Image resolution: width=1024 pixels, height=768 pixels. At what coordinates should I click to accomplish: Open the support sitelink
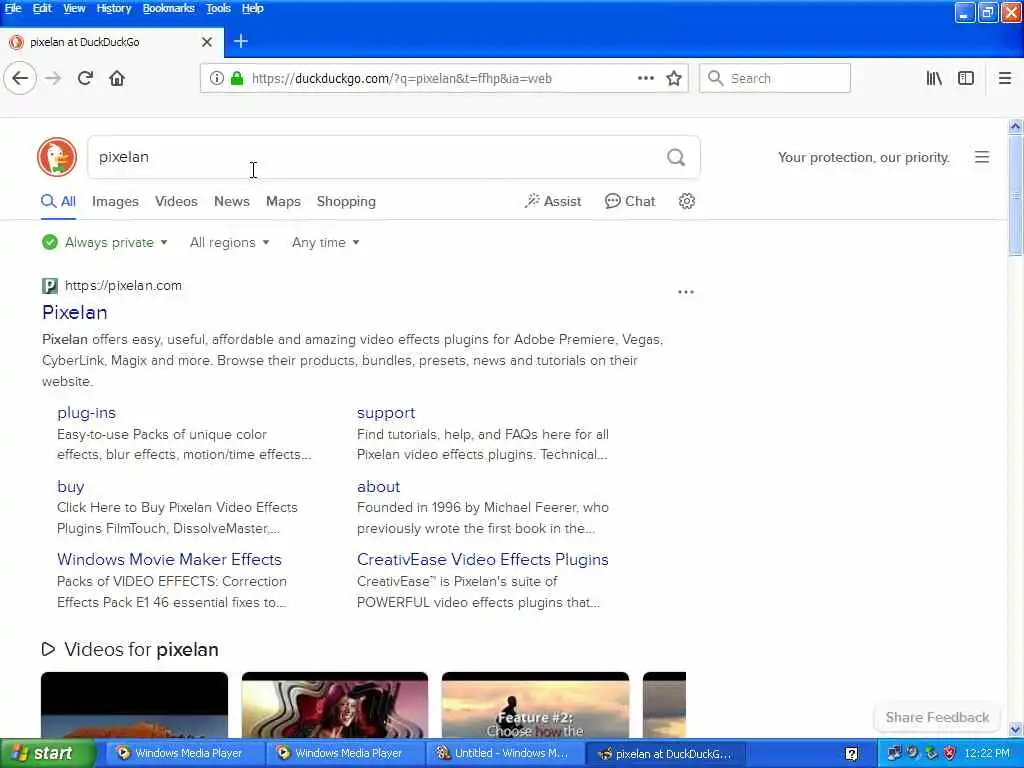point(386,413)
